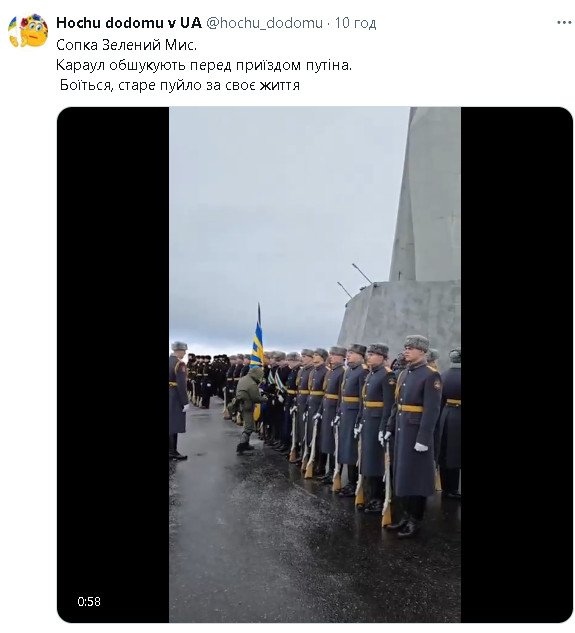575x633 pixels.
Task: Open the Hochu dodomu emoji profile avatar
Action: pos(28,31)
